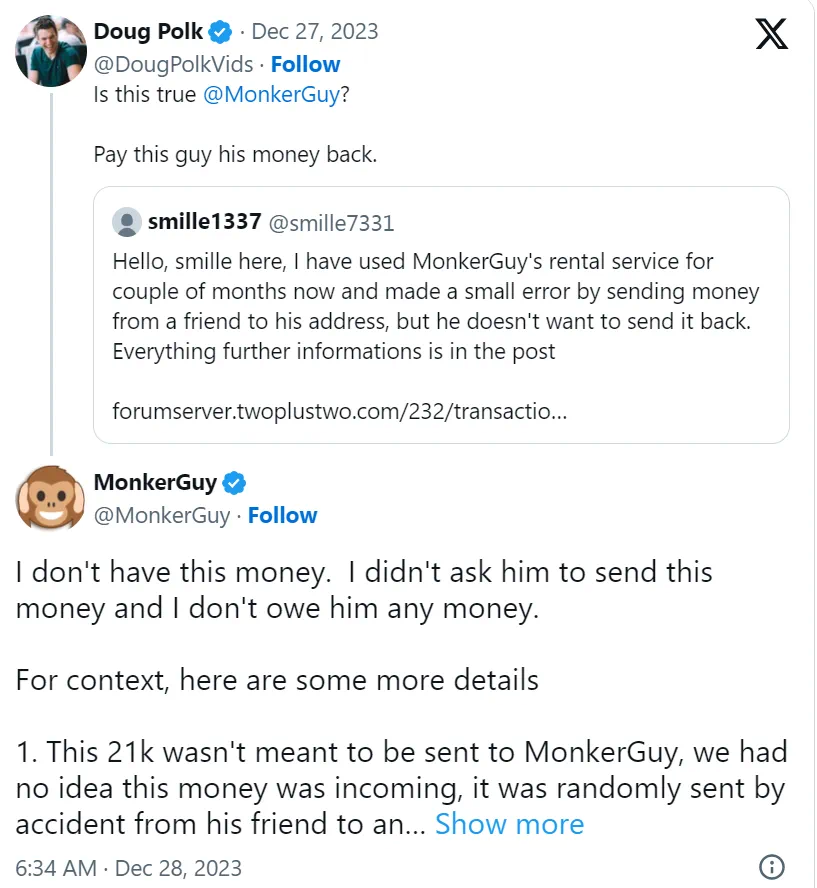This screenshot has width=817, height=888.
Task: Open Doug Polk's profile picture
Action: pyautogui.click(x=51, y=50)
